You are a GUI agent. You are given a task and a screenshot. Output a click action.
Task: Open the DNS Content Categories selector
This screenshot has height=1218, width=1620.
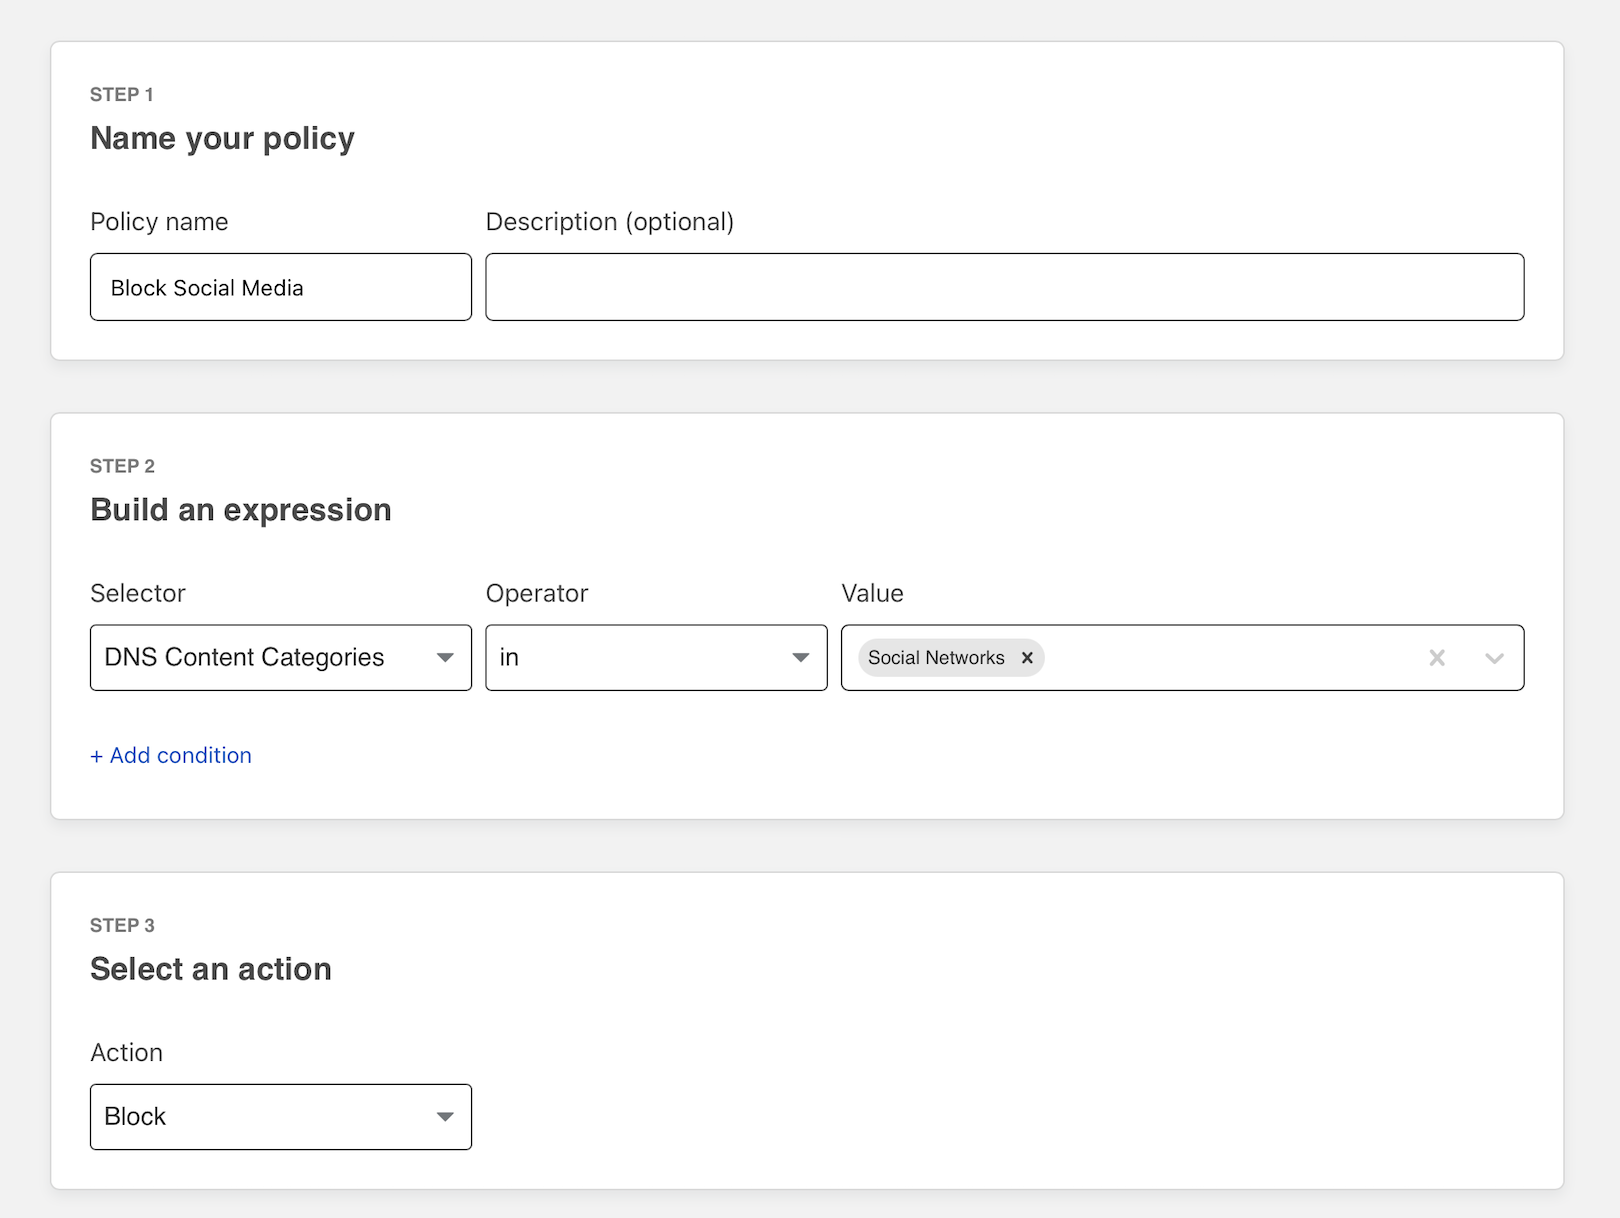coord(280,658)
